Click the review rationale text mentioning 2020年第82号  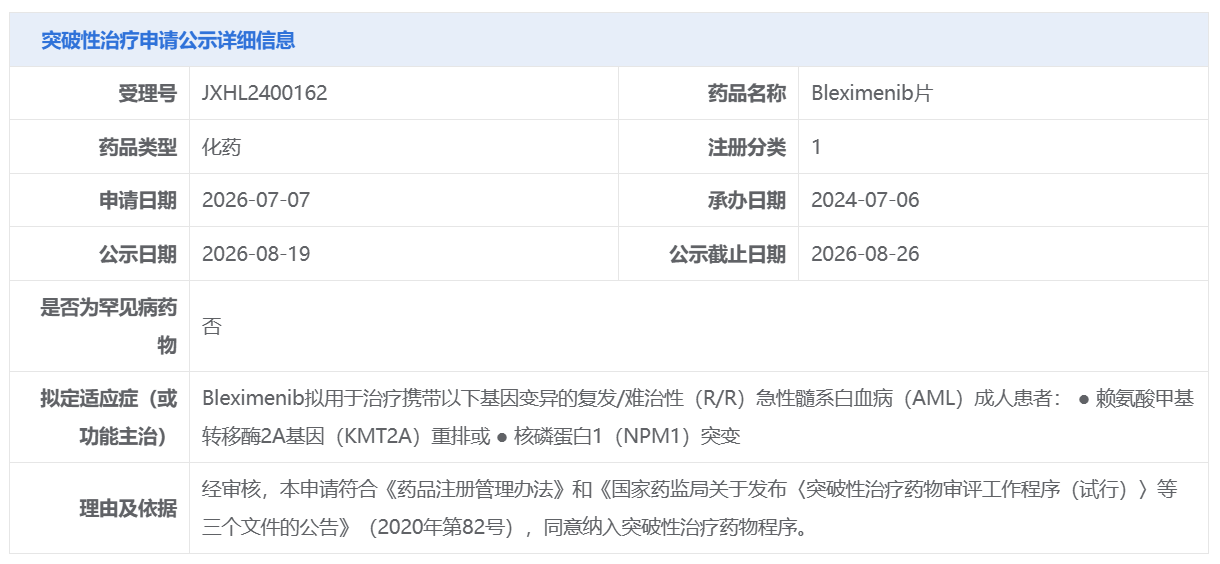690,508
